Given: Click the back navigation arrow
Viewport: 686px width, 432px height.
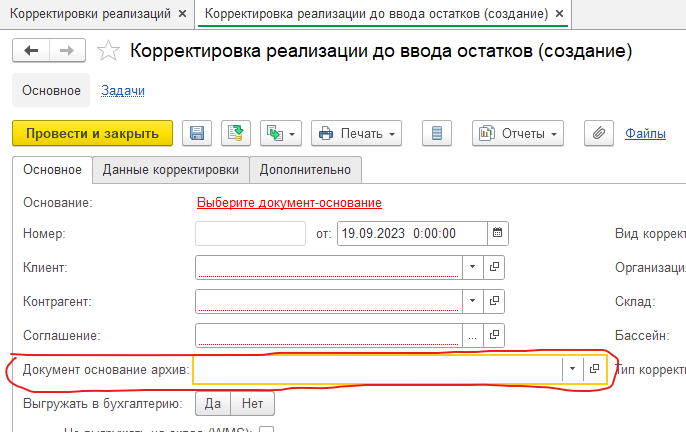Looking at the screenshot, I should [x=30, y=52].
